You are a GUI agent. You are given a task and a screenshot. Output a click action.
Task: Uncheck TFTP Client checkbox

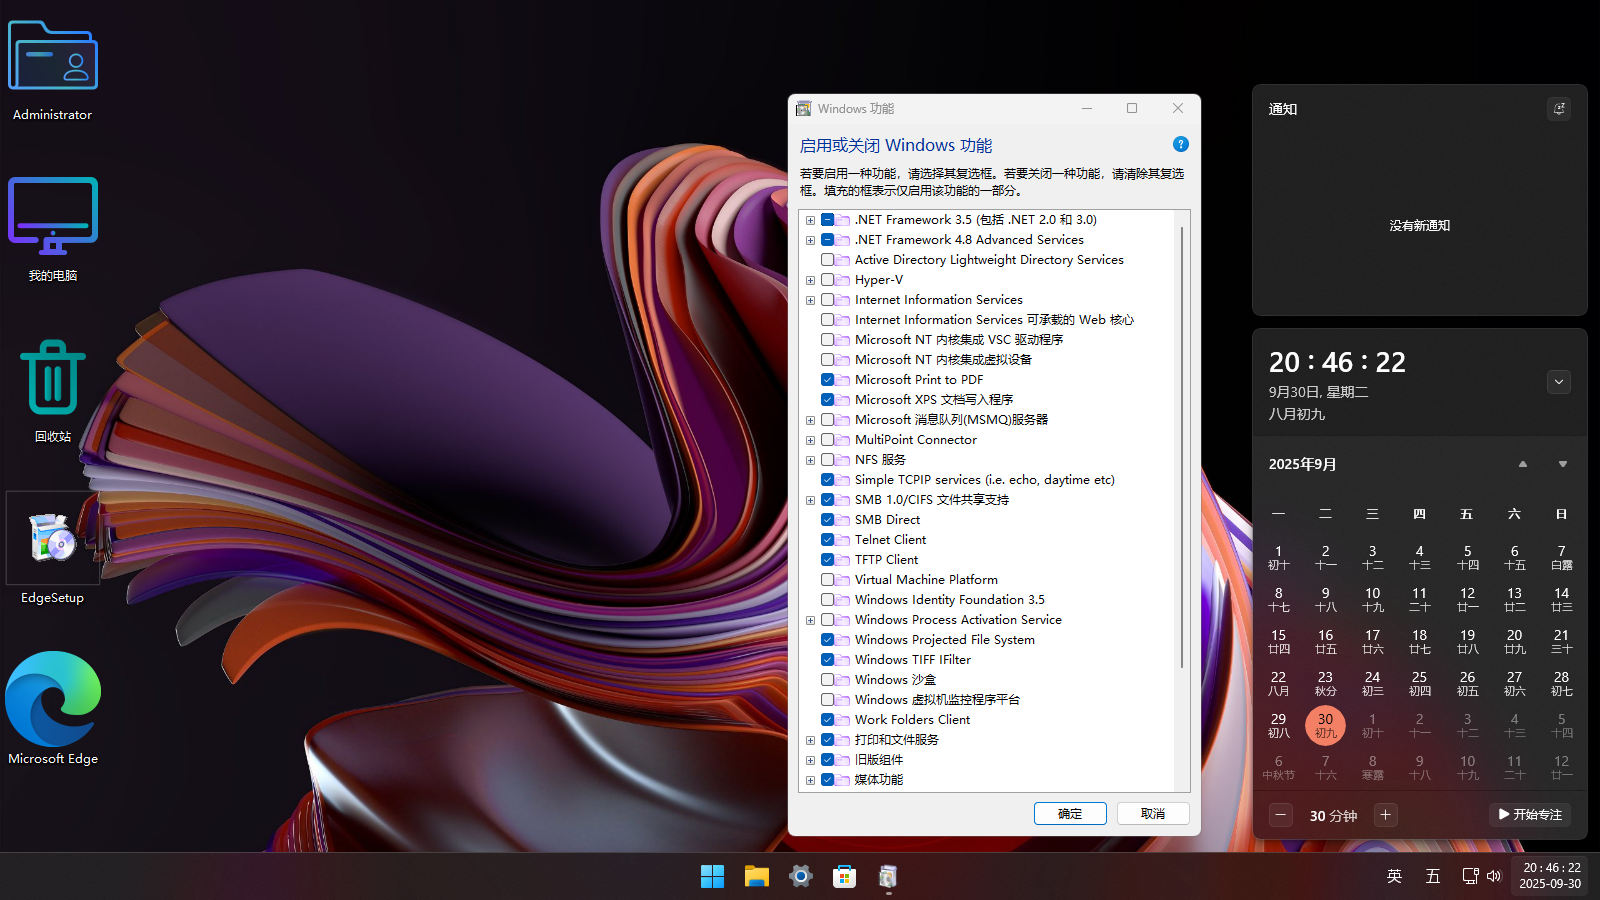click(x=828, y=560)
